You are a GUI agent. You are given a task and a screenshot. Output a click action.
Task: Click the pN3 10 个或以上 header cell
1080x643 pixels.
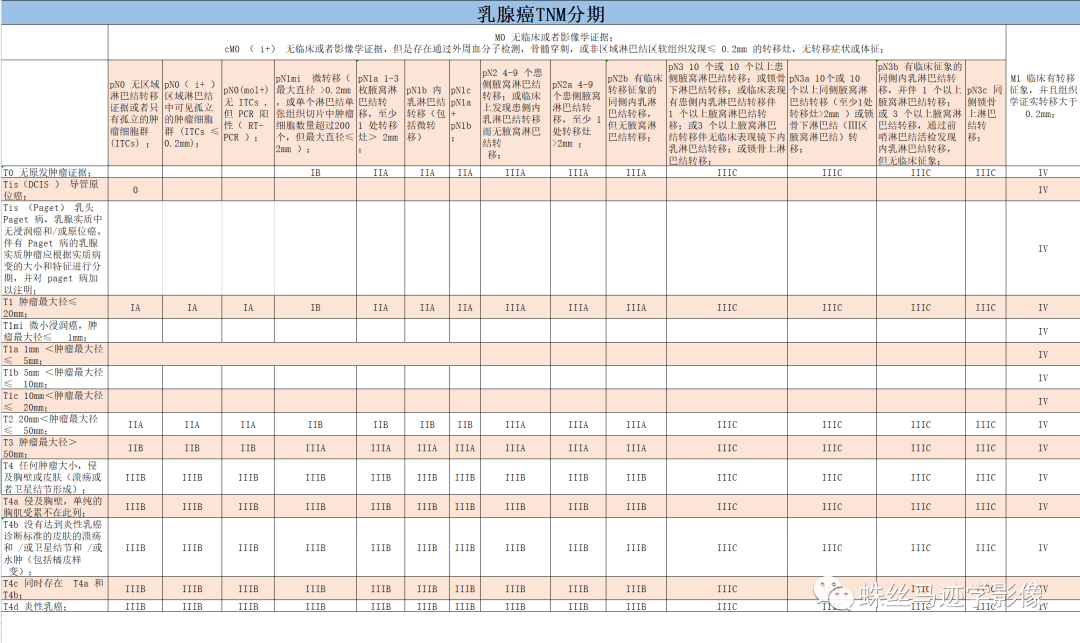point(727,113)
